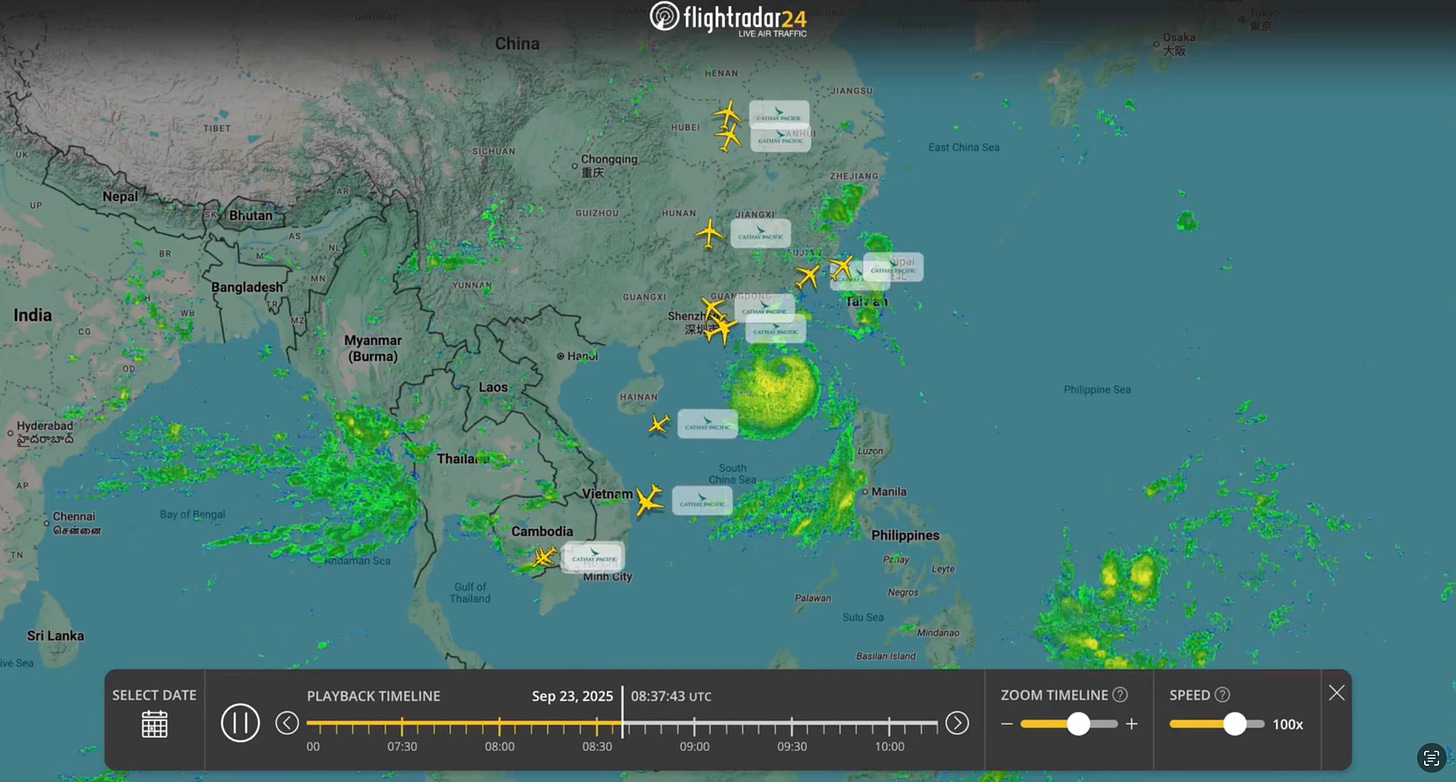Step timeline forward with right arrow
Screen dimensions: 1456x782
pos(957,723)
